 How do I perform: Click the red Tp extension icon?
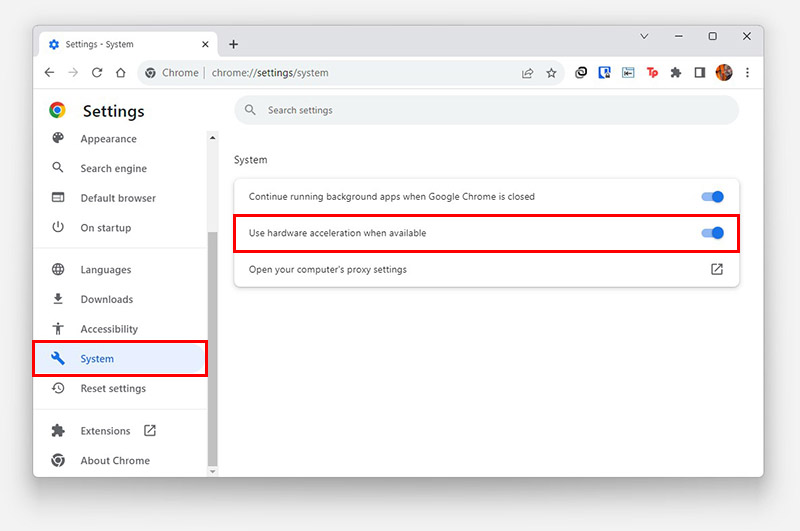tap(652, 72)
